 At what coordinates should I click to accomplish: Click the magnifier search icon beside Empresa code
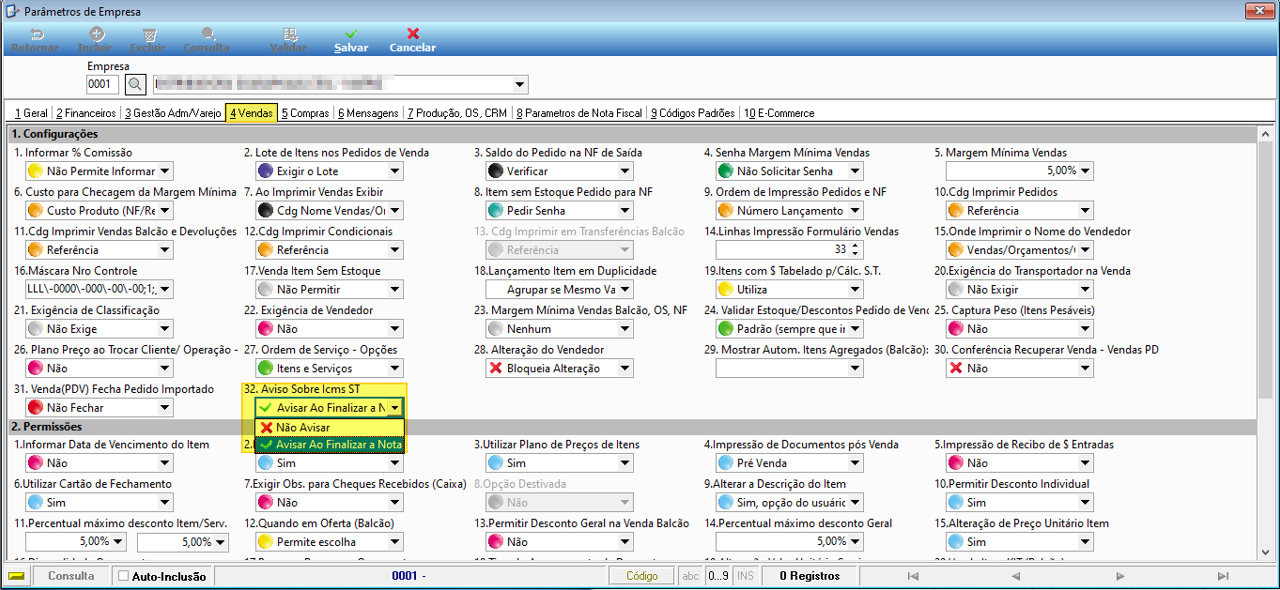pyautogui.click(x=135, y=84)
